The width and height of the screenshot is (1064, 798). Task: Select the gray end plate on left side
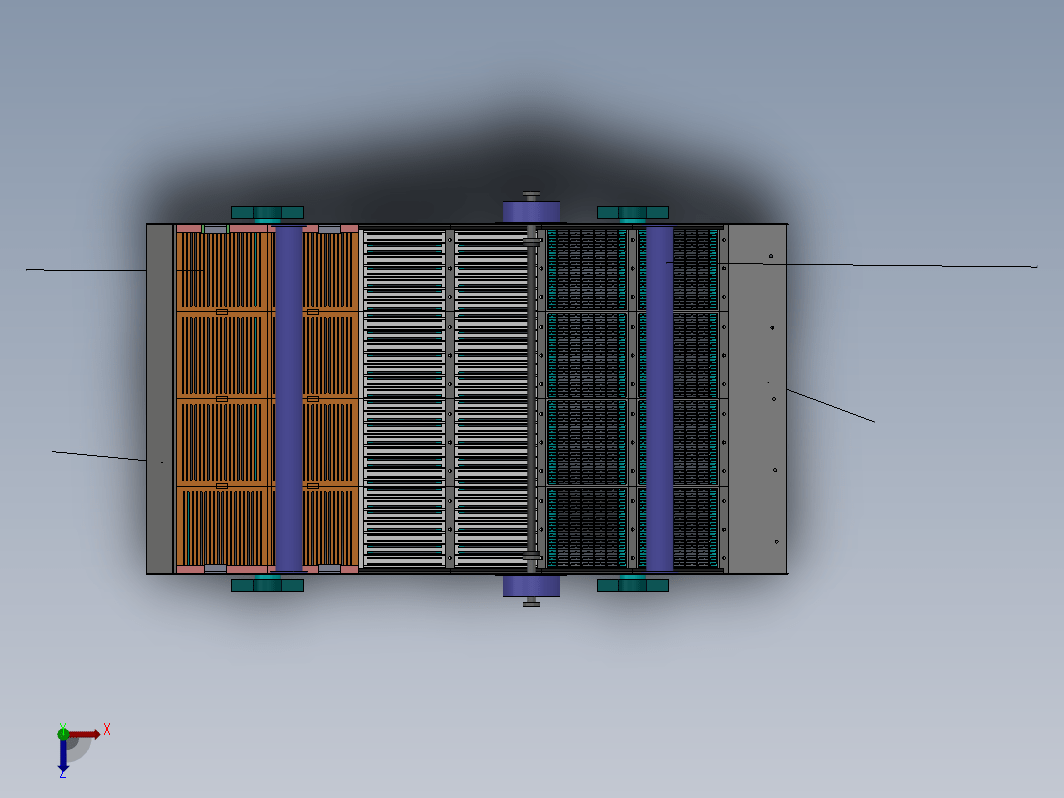[x=160, y=399]
